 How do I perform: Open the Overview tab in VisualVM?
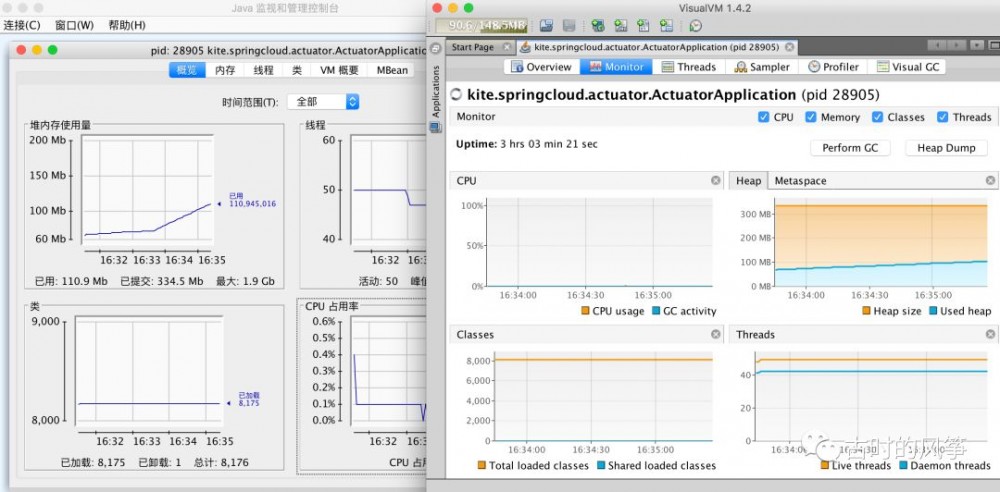coord(542,67)
